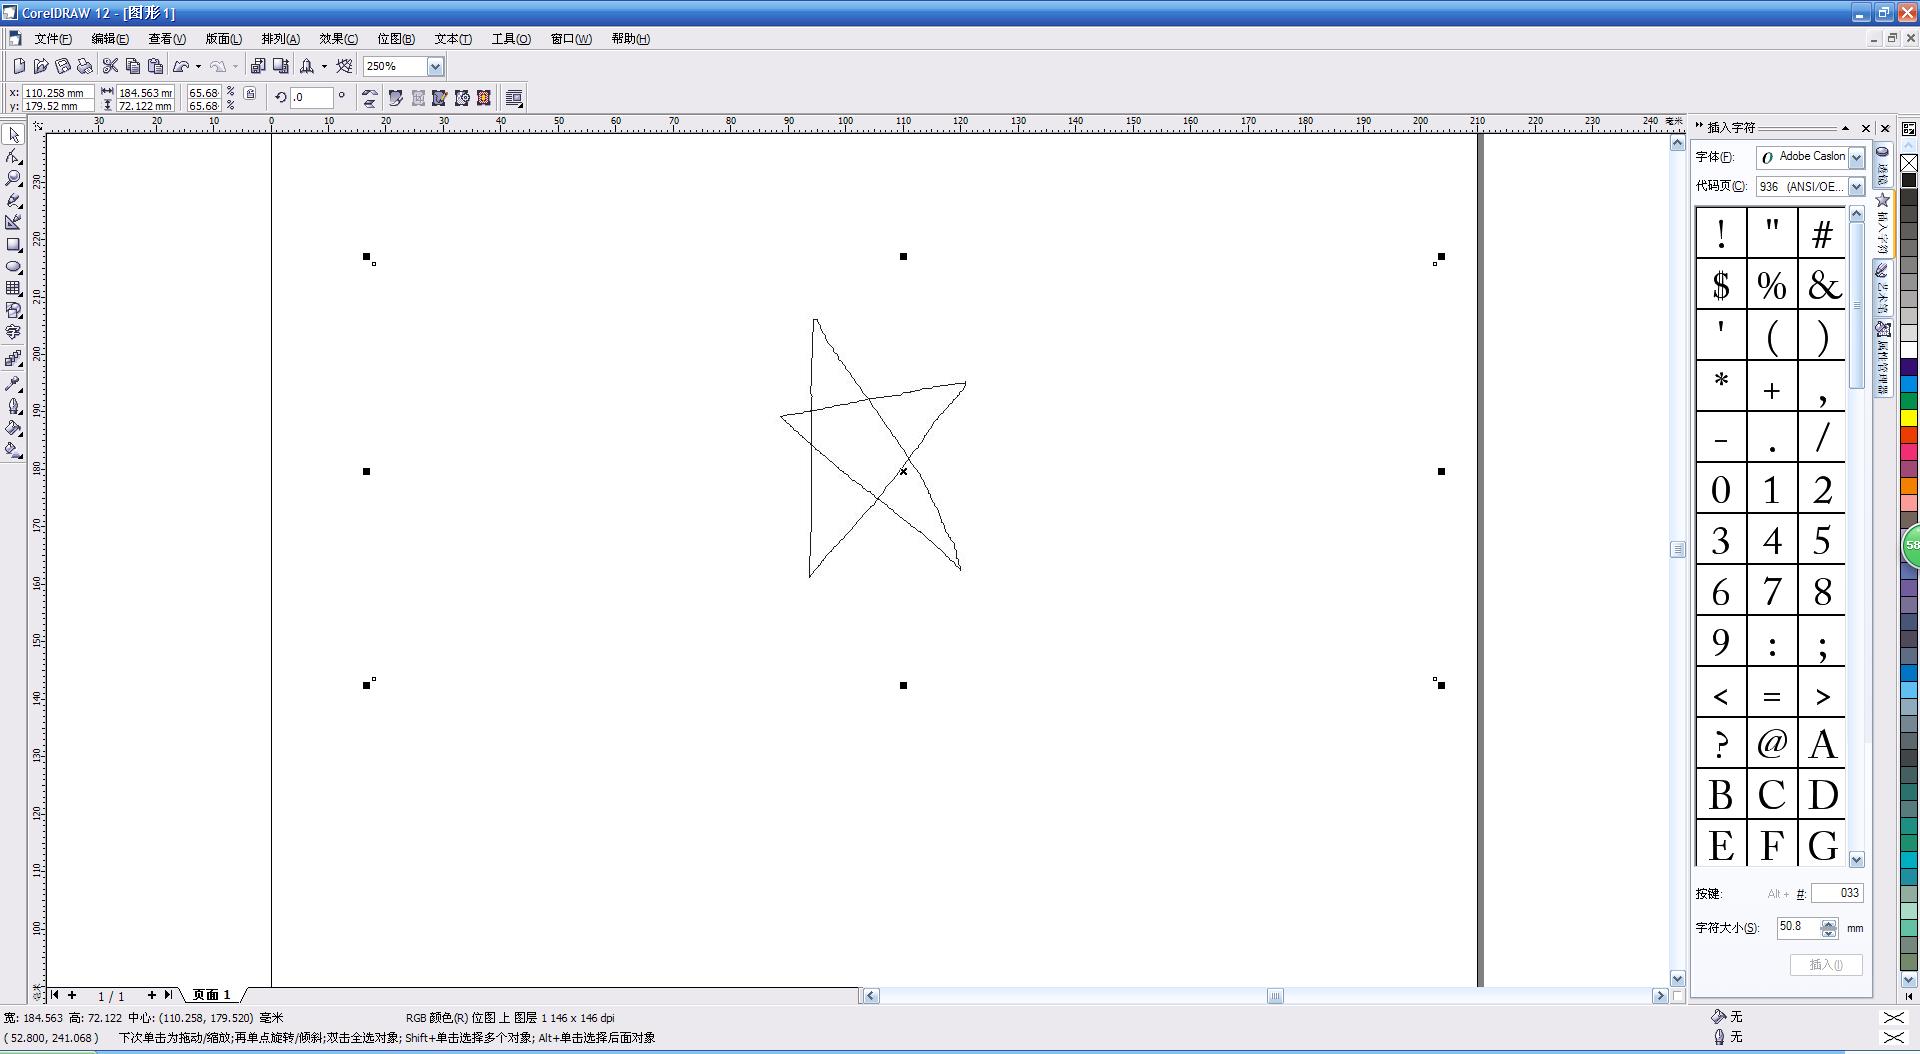
Task: Click the Print icon
Action: pyautogui.click(x=85, y=66)
